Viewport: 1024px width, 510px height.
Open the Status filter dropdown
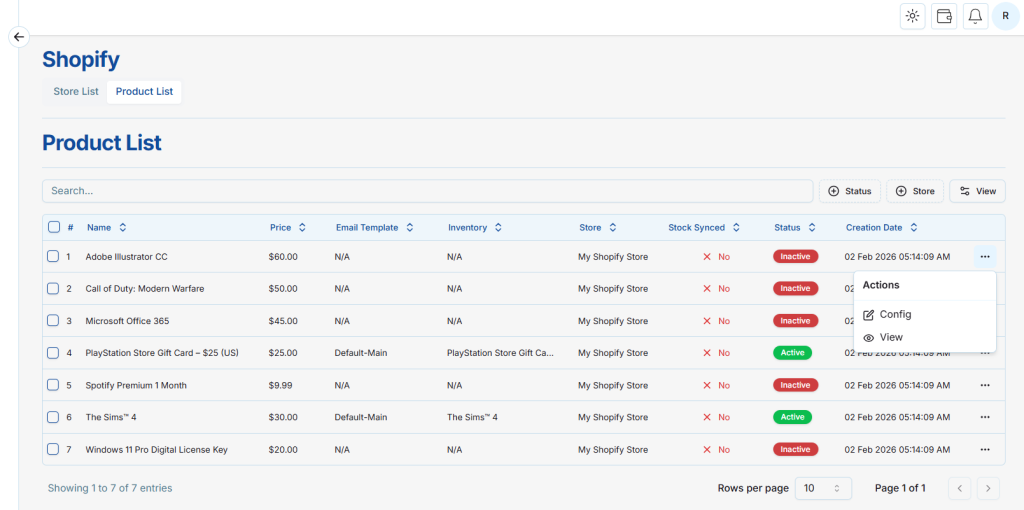click(x=849, y=191)
